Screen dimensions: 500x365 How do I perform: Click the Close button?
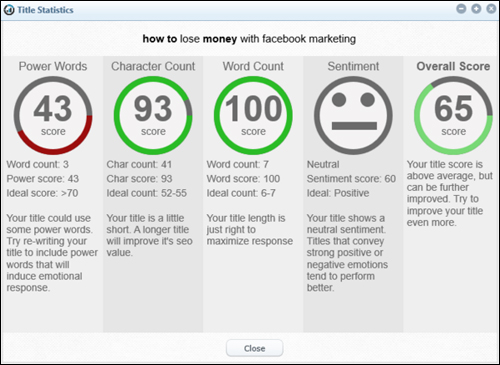coord(255,348)
